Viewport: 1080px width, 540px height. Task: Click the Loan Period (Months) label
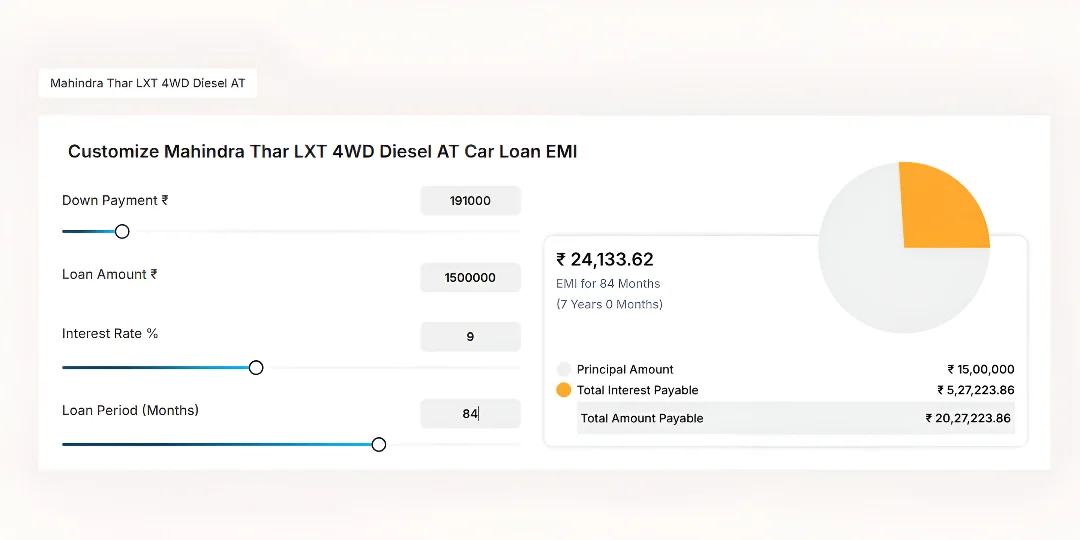click(130, 411)
